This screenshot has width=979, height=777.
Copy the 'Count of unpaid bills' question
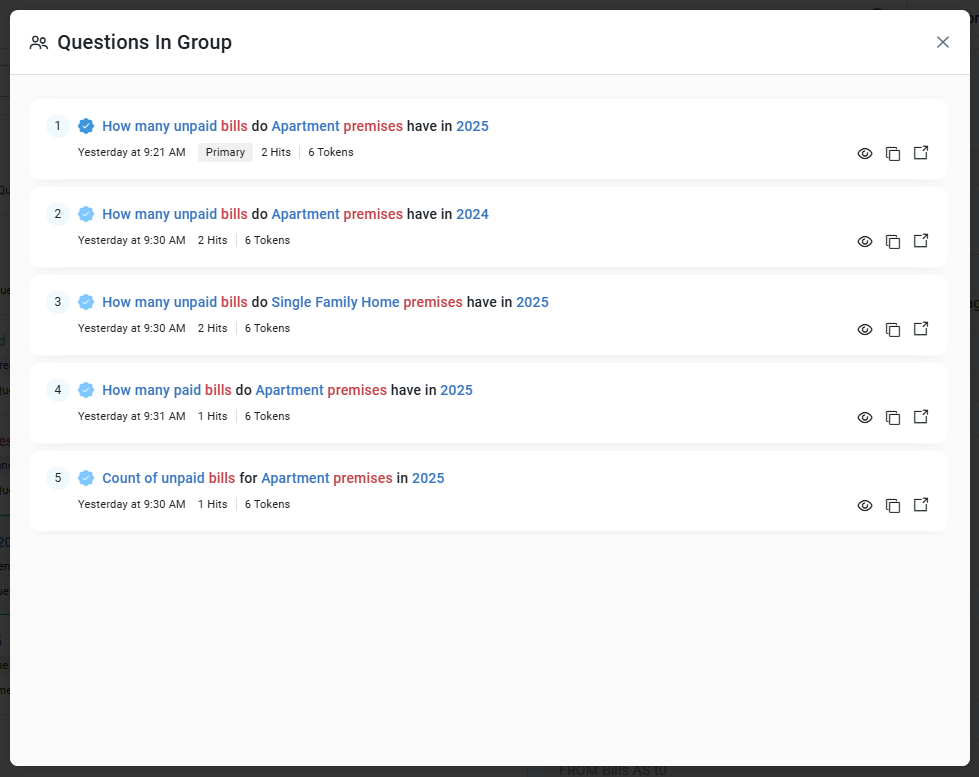pyautogui.click(x=893, y=506)
